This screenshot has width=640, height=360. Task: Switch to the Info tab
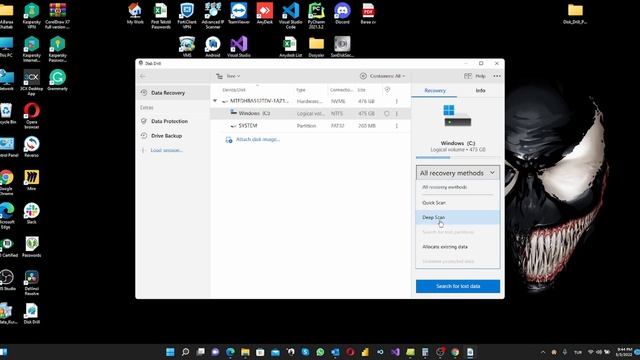tap(480, 91)
